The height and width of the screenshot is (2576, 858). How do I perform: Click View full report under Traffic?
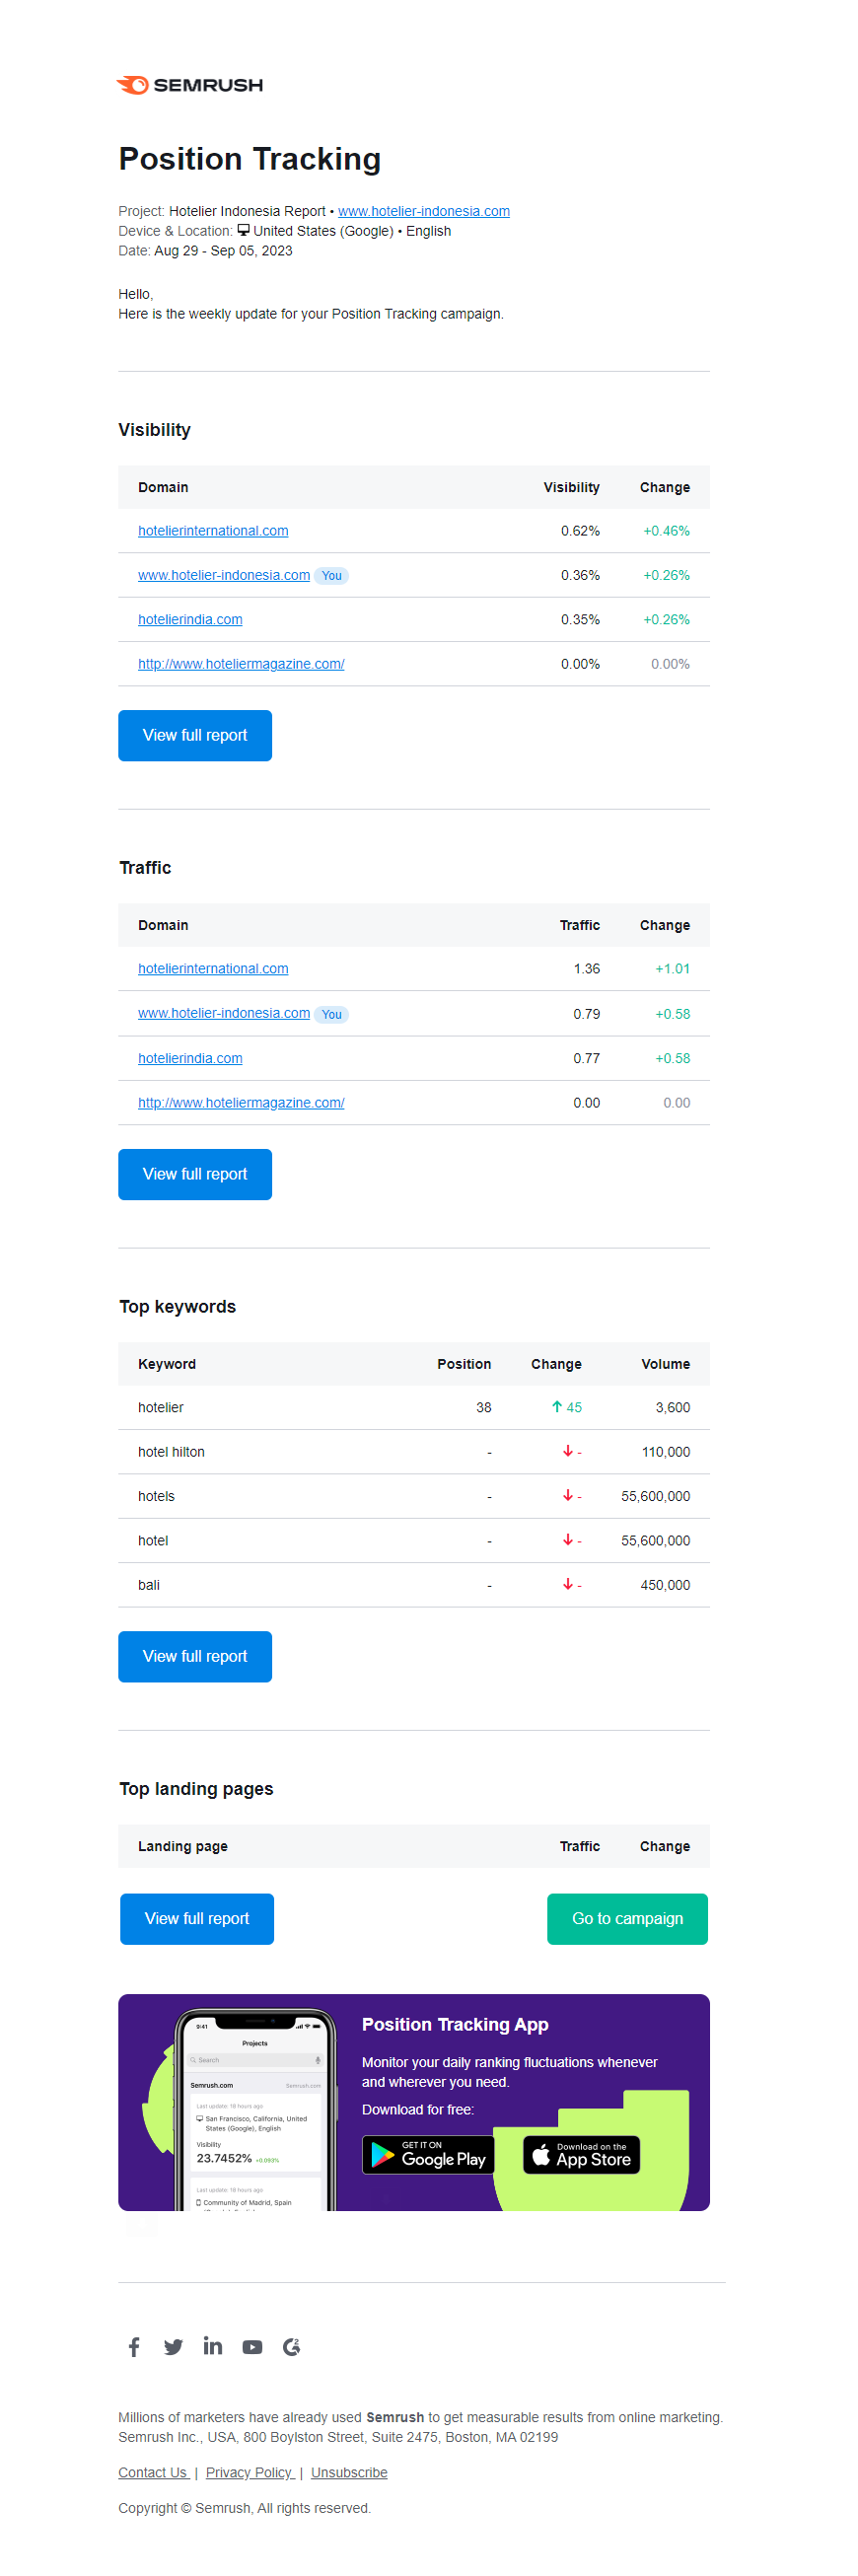195,1174
